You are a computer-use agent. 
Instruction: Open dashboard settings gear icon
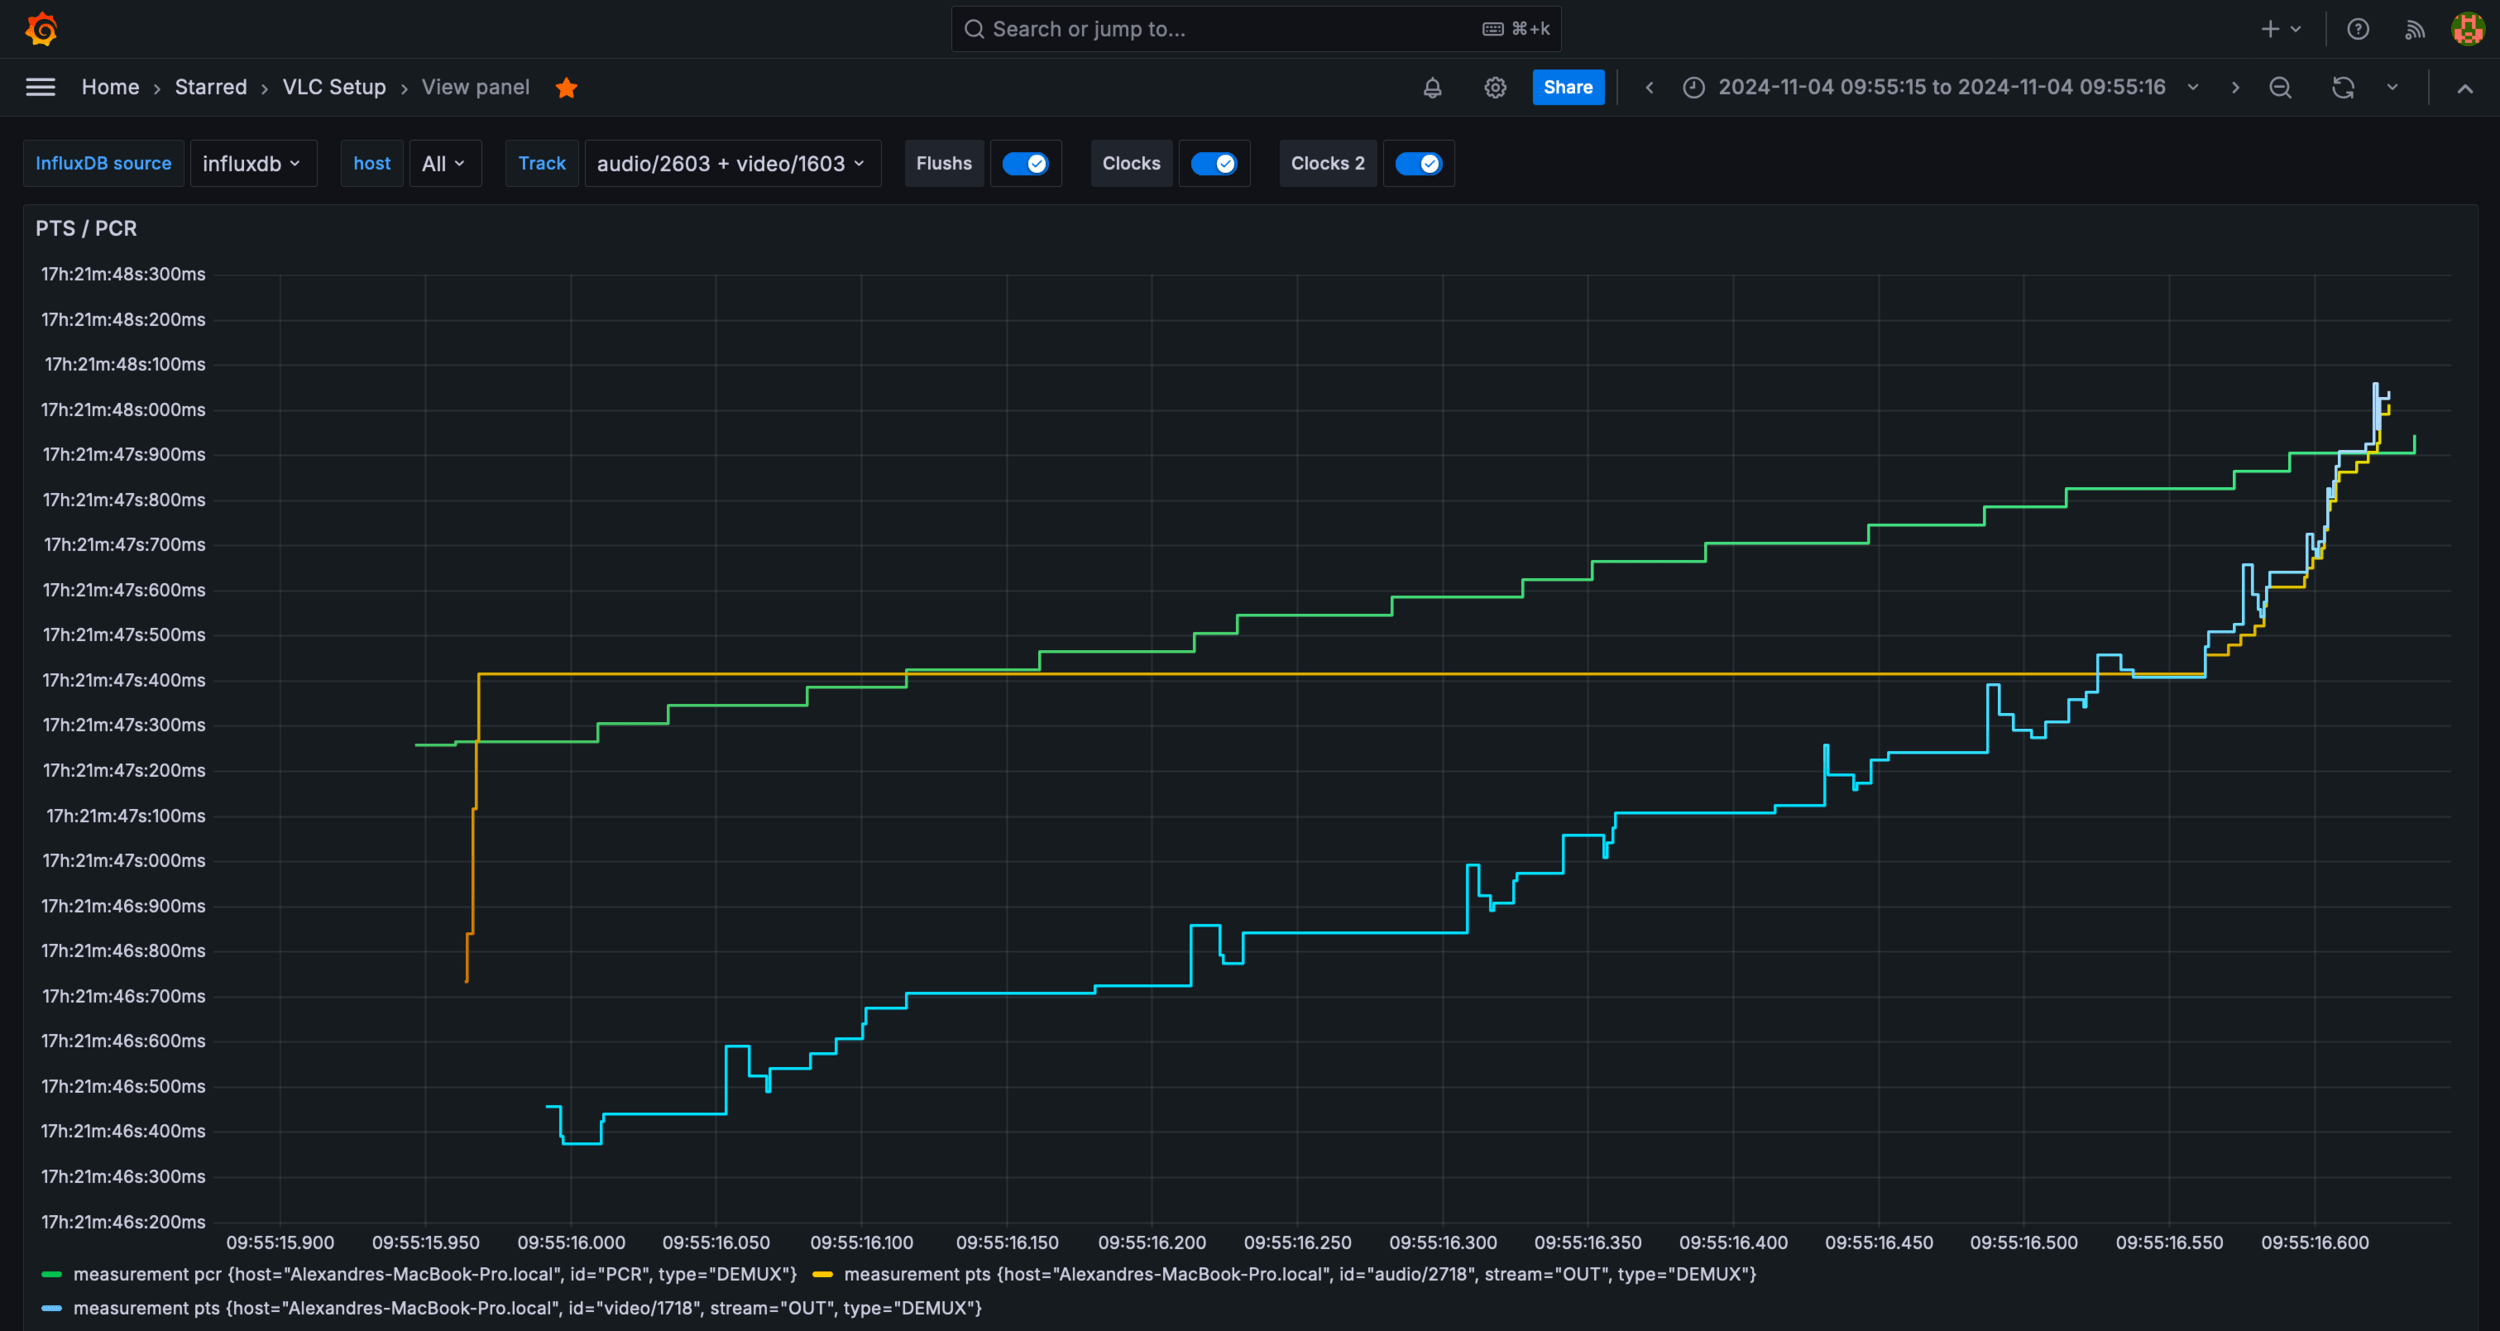(x=1494, y=88)
